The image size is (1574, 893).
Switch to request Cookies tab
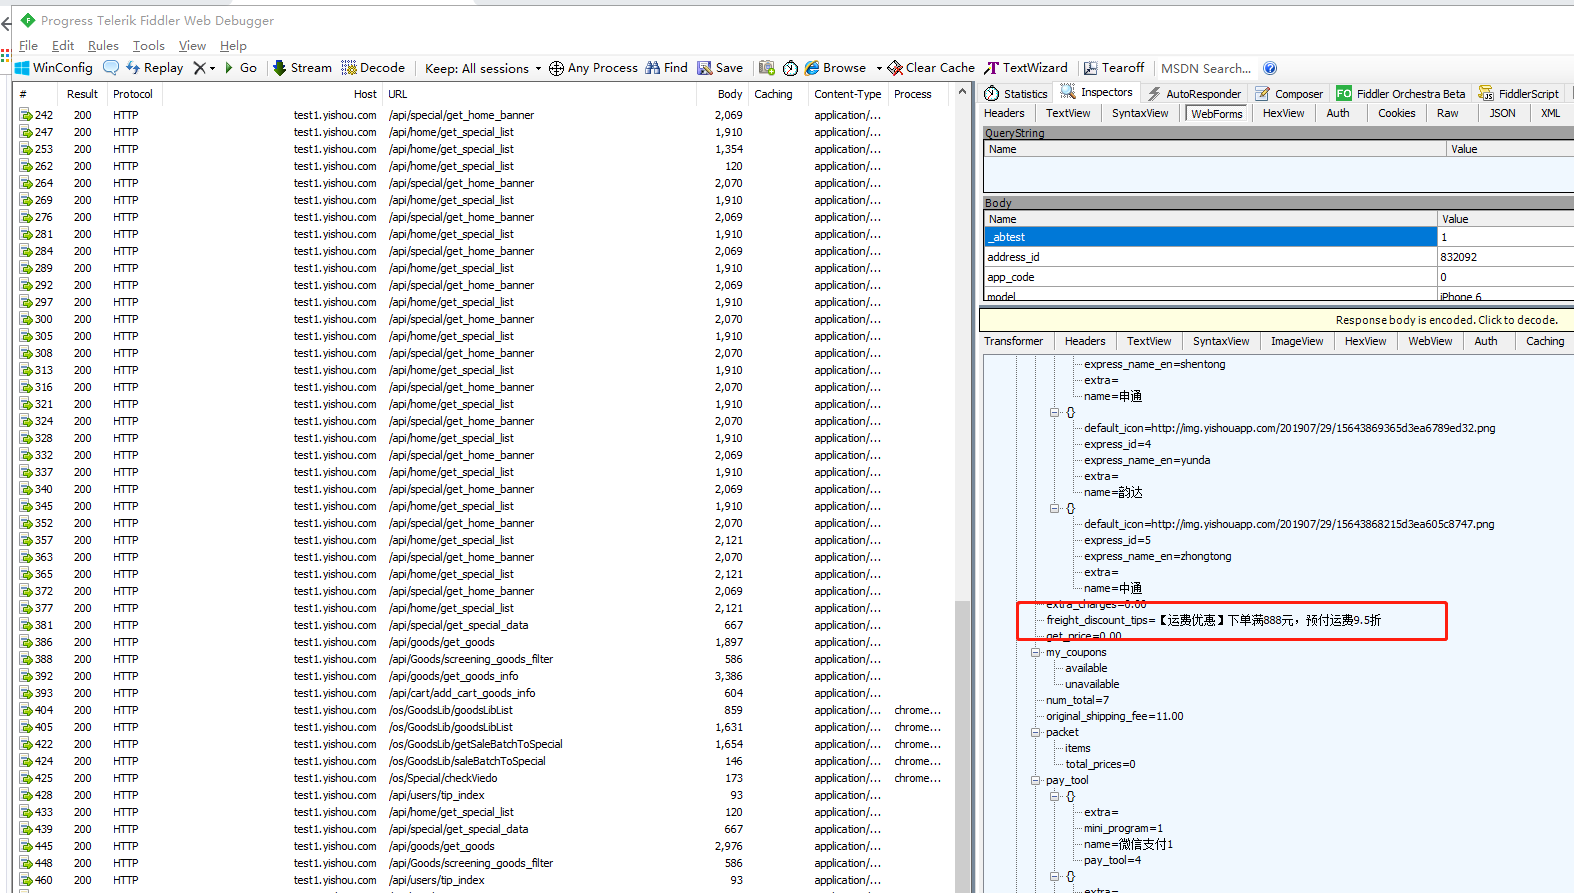point(1396,113)
